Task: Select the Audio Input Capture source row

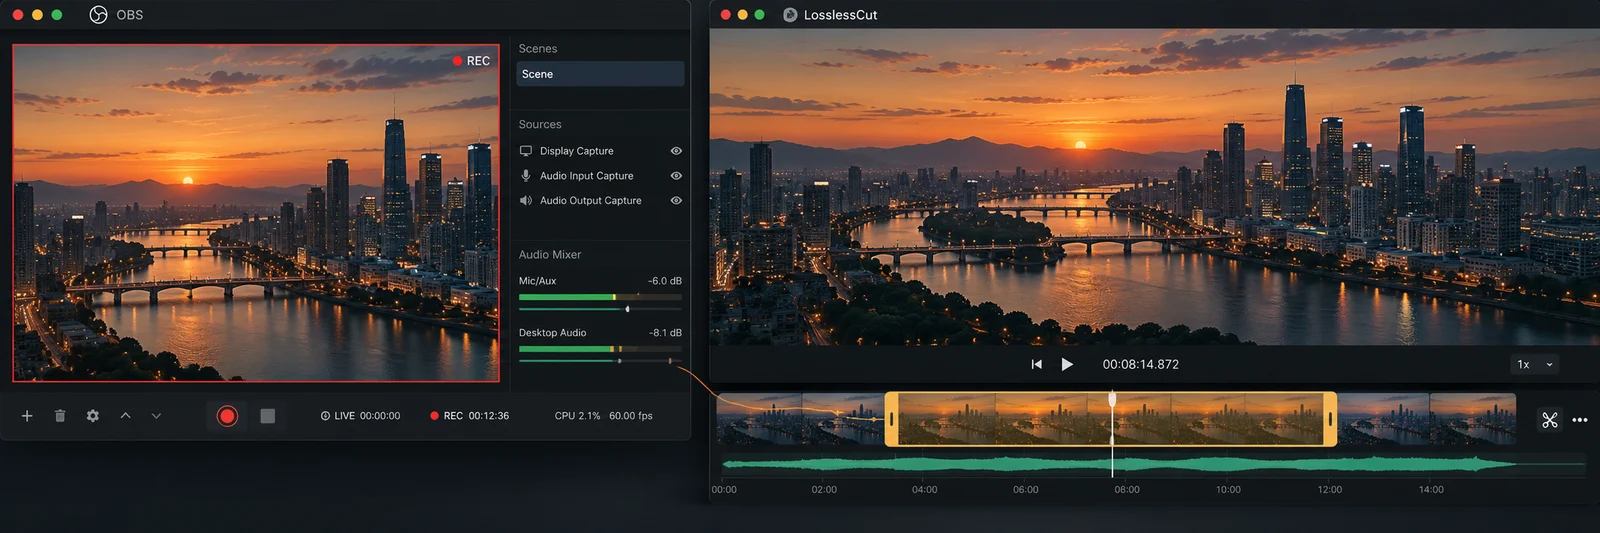Action: [600, 176]
